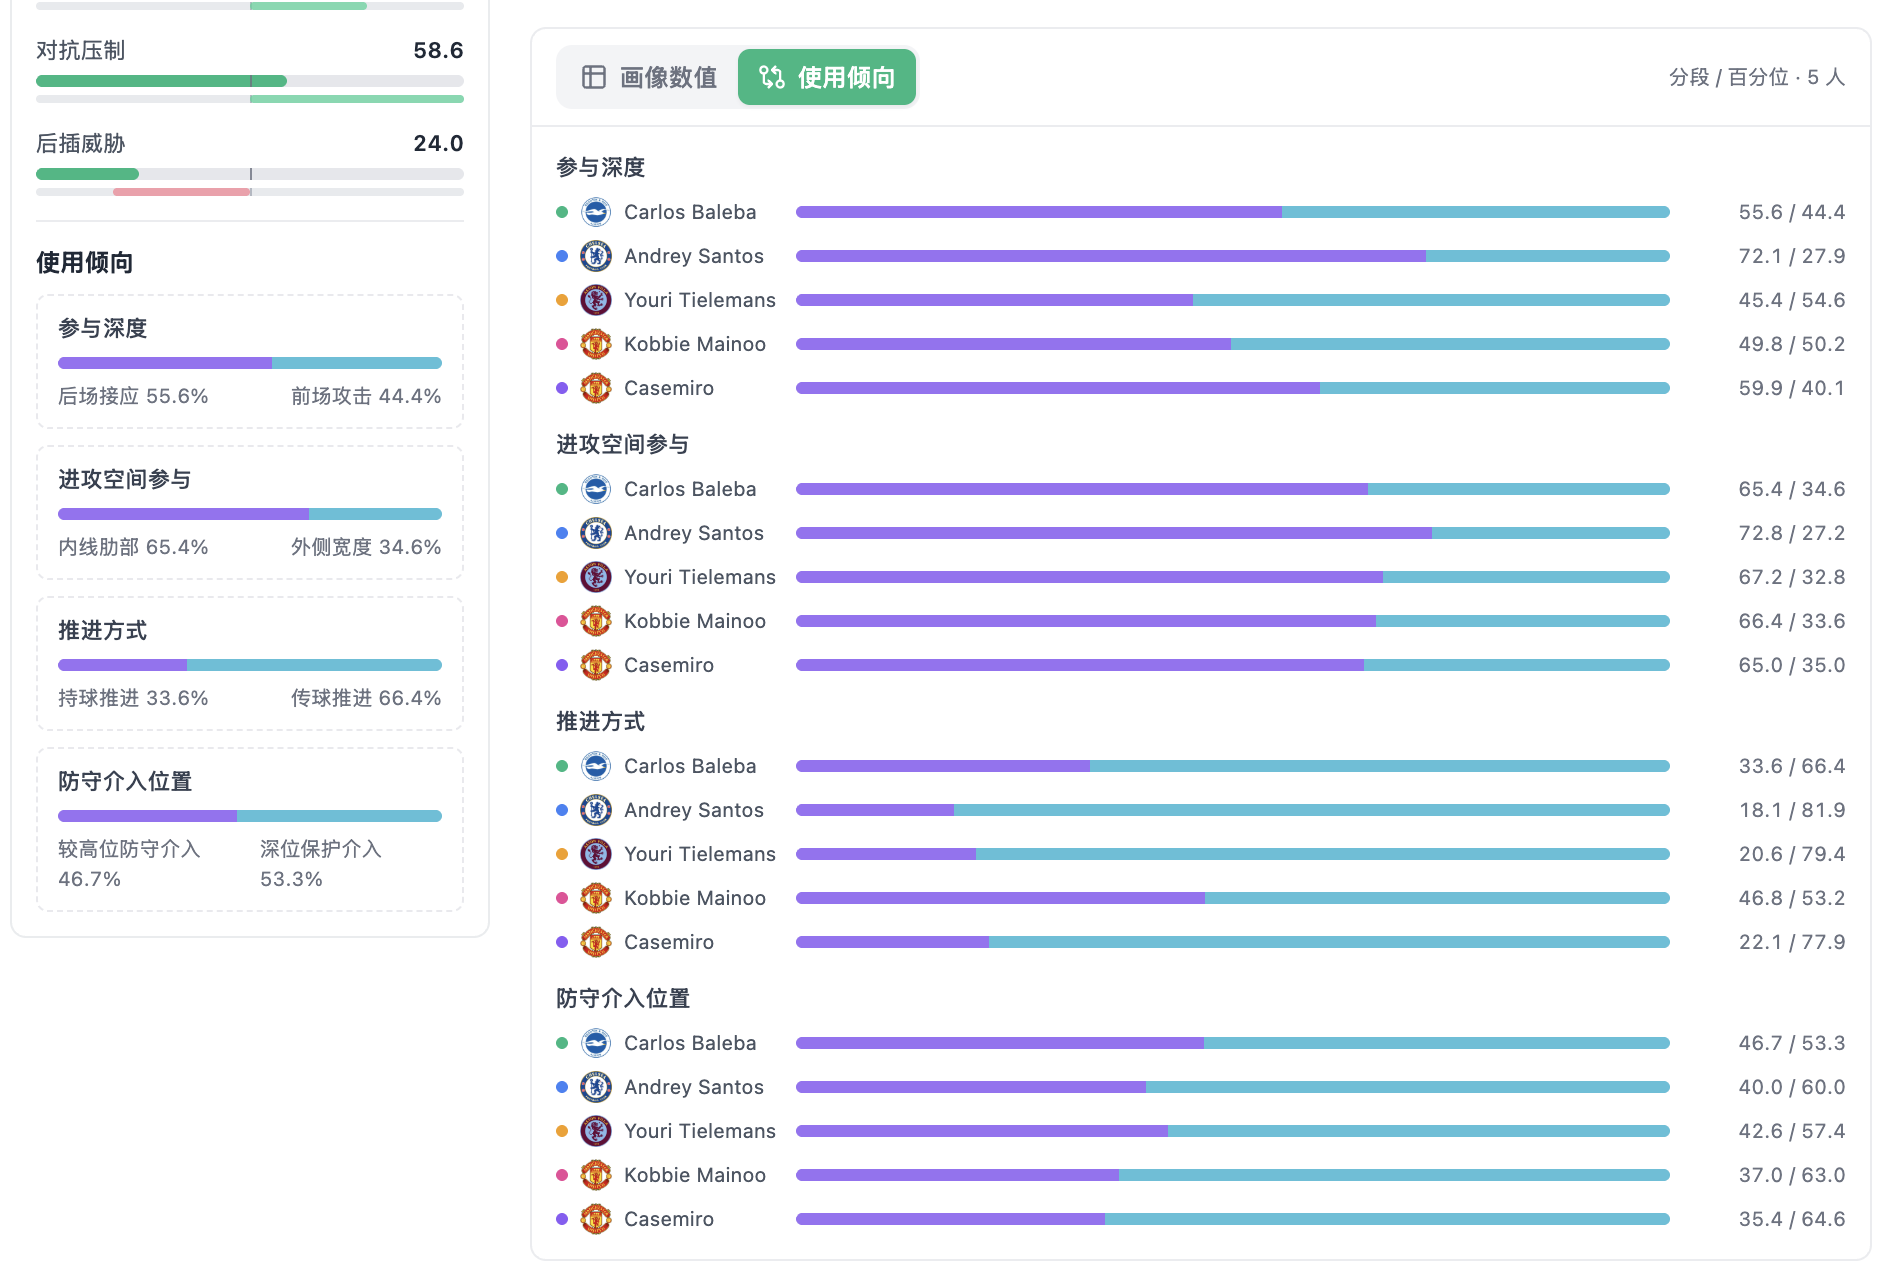Click Andrey Santos's 推进方式 split bar
The height and width of the screenshot is (1272, 1902).
coord(1233,810)
